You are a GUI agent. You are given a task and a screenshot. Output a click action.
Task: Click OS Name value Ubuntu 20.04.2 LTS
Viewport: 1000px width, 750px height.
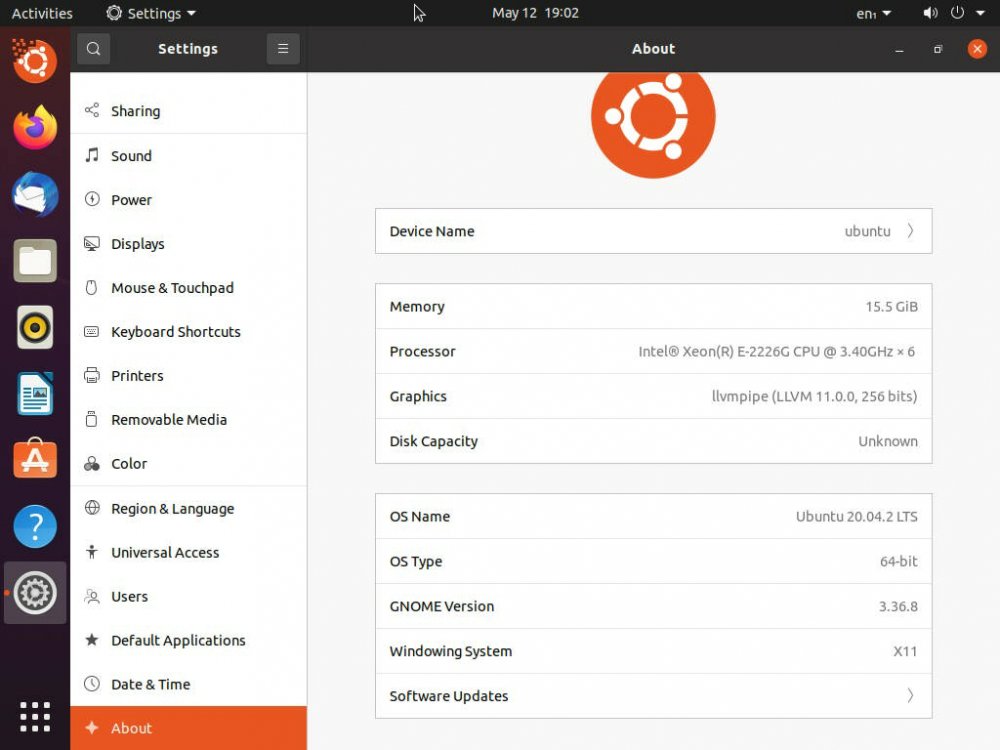tap(857, 516)
